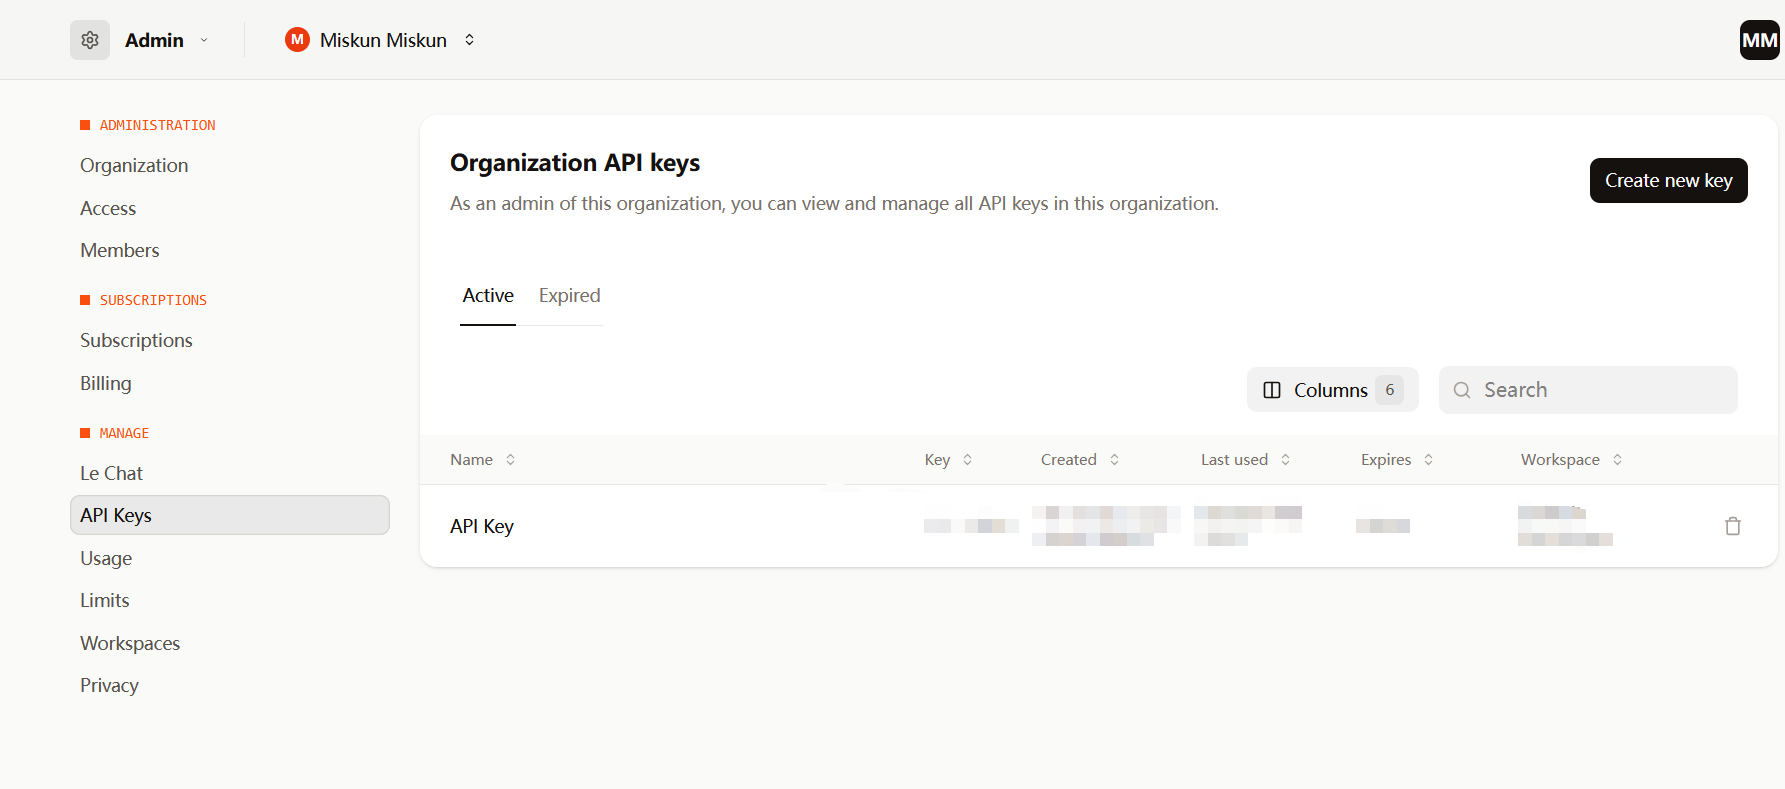This screenshot has width=1785, height=789.
Task: Open the Columns selector button
Action: pyautogui.click(x=1332, y=390)
